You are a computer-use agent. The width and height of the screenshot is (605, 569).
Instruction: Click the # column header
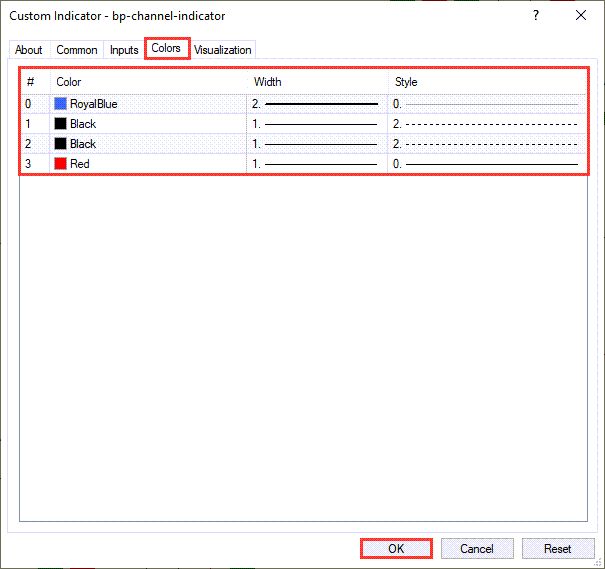pyautogui.click(x=35, y=82)
